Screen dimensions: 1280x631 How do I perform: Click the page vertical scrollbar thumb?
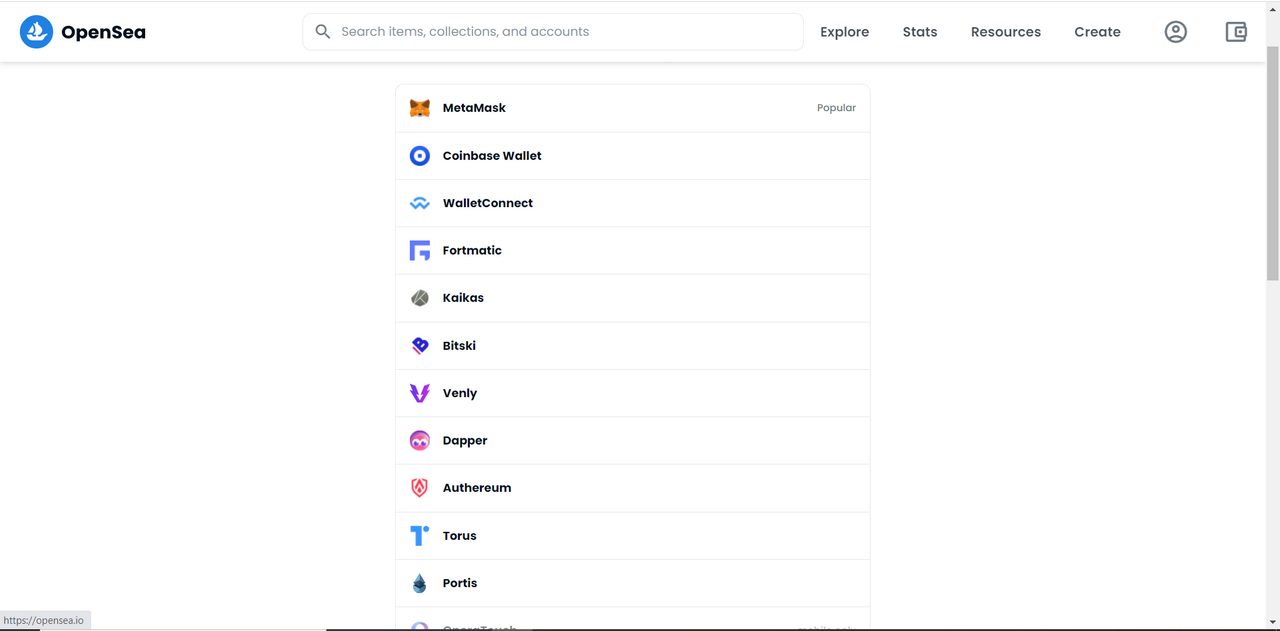tap(1272, 162)
